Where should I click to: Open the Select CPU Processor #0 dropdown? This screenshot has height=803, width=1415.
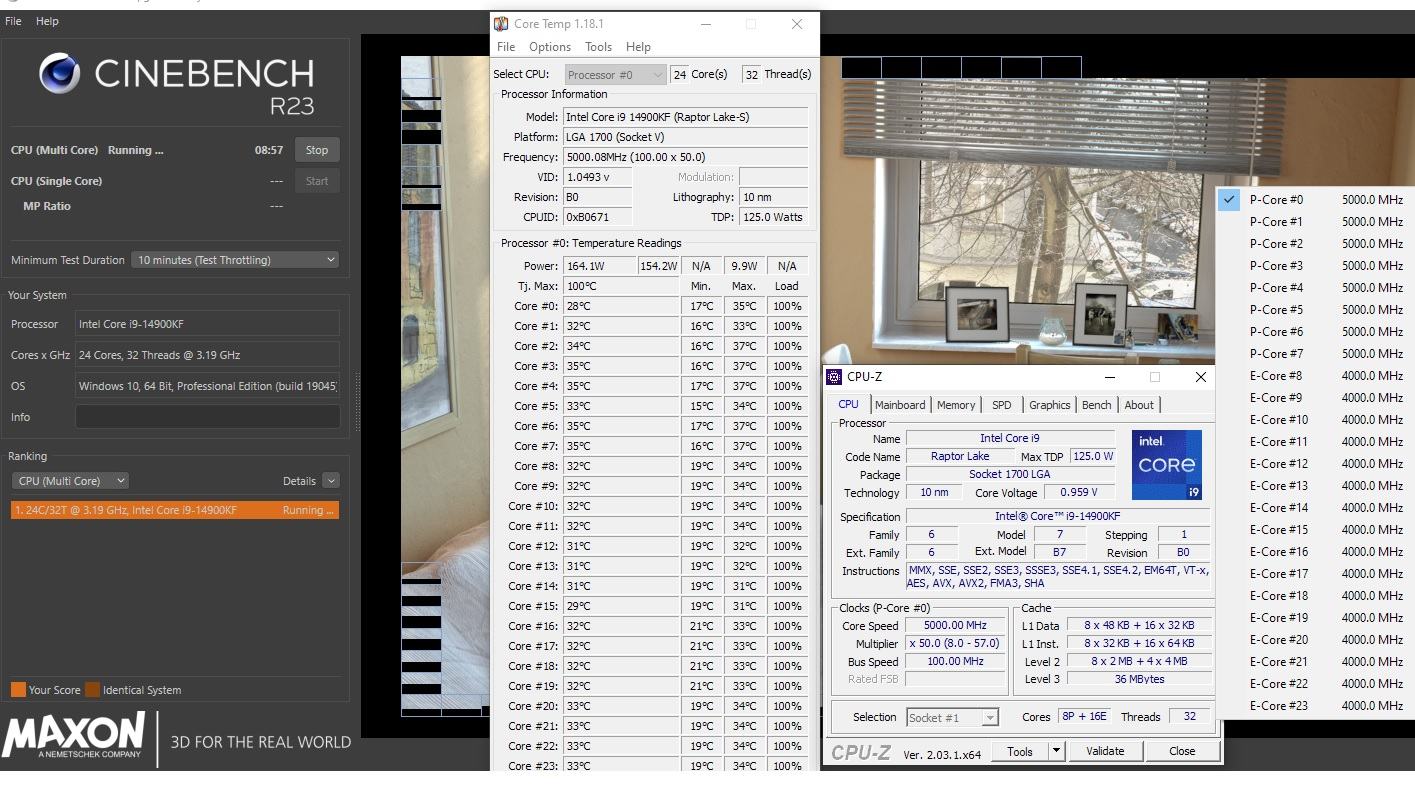pos(615,74)
